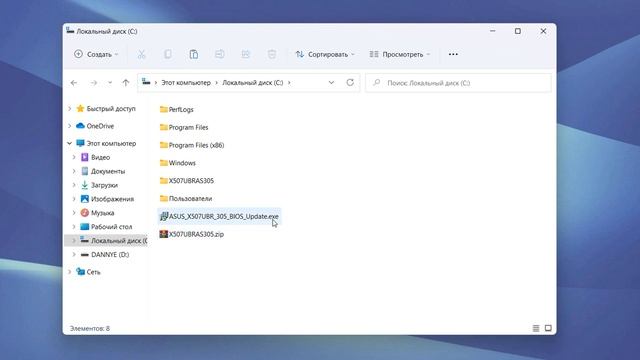Open the Просмотреть view menu
Screen dimensions: 640x360
(x=400, y=54)
